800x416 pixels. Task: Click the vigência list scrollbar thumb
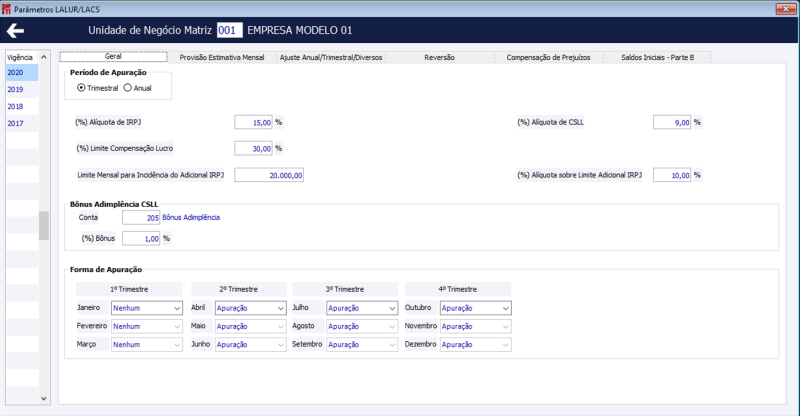44,226
